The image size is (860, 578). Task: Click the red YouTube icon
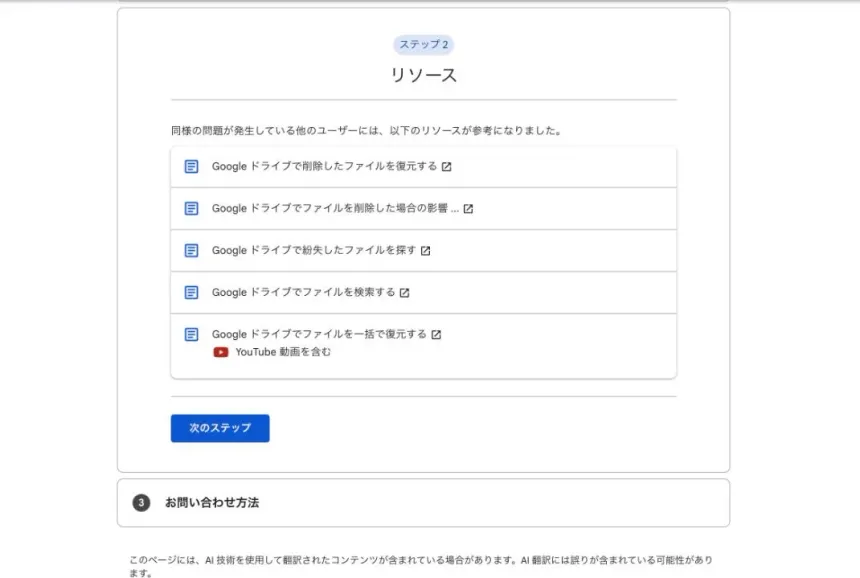(220, 352)
